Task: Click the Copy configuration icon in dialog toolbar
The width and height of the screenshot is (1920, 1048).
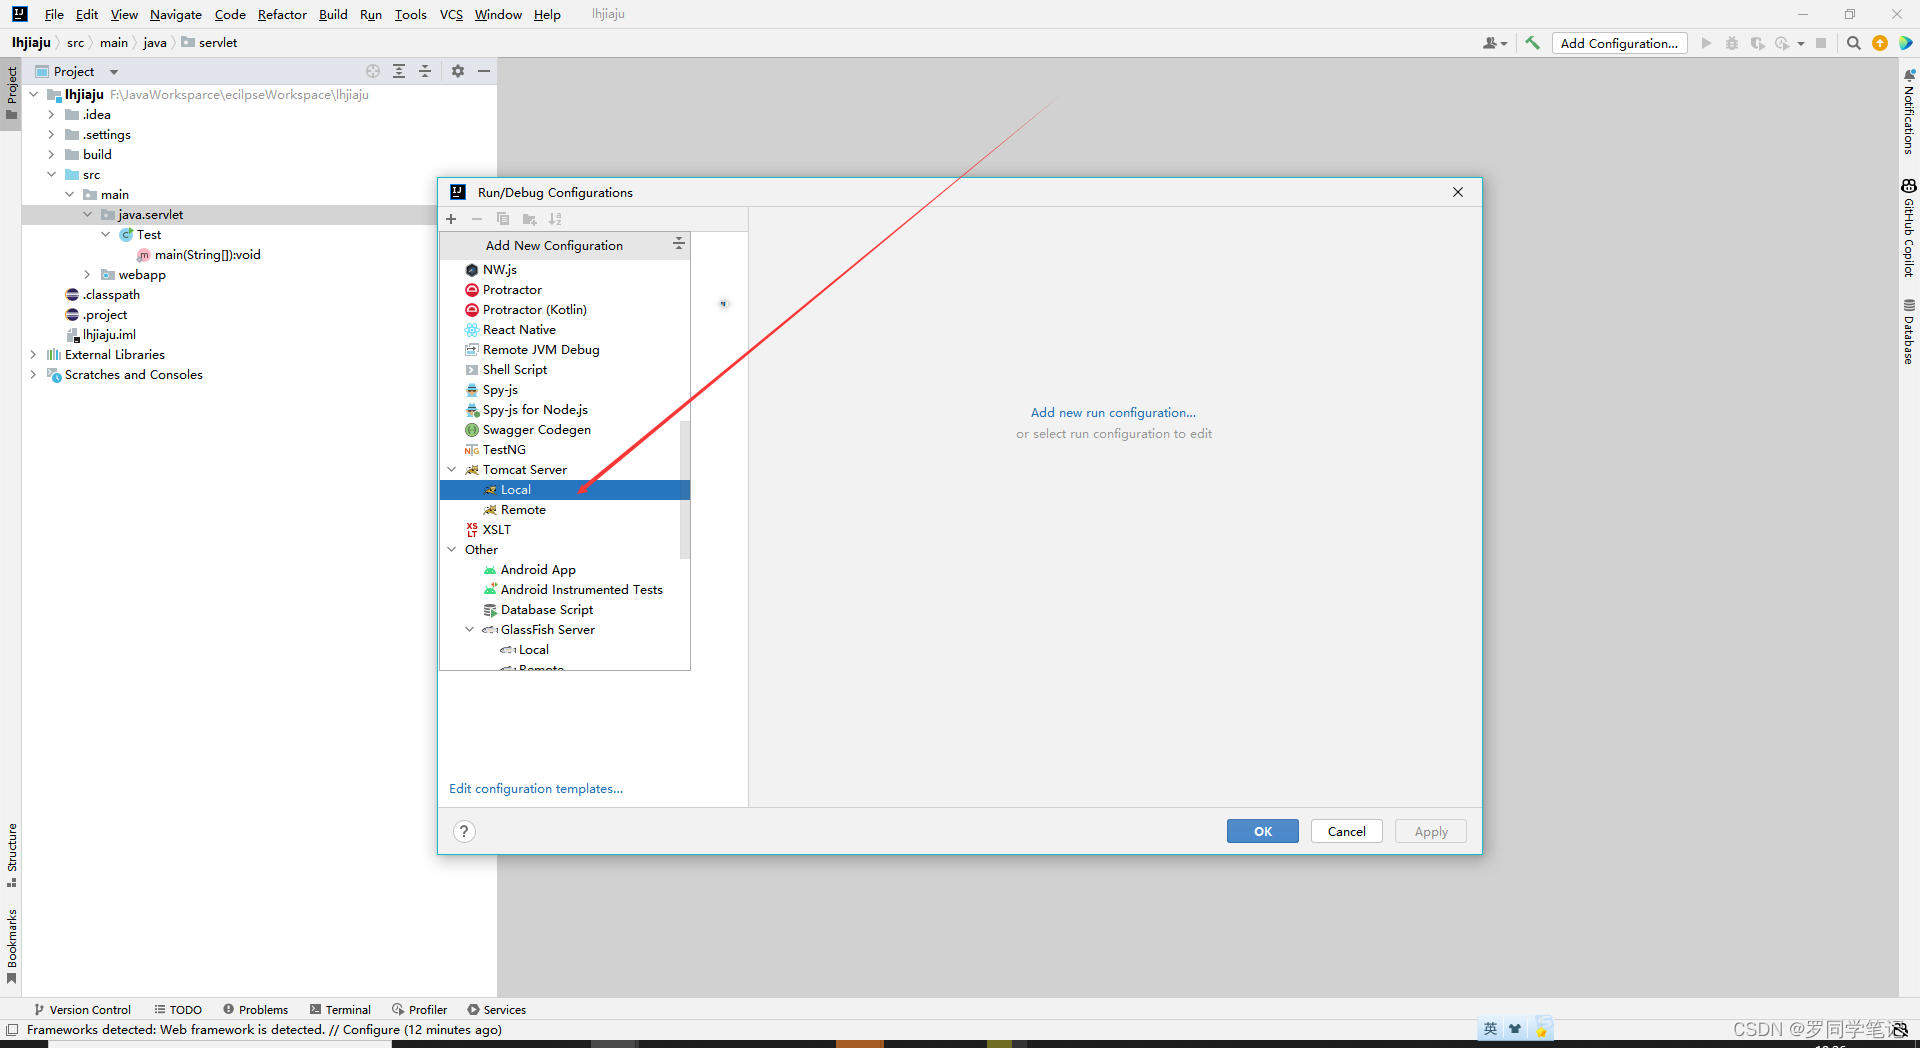Action: point(503,219)
